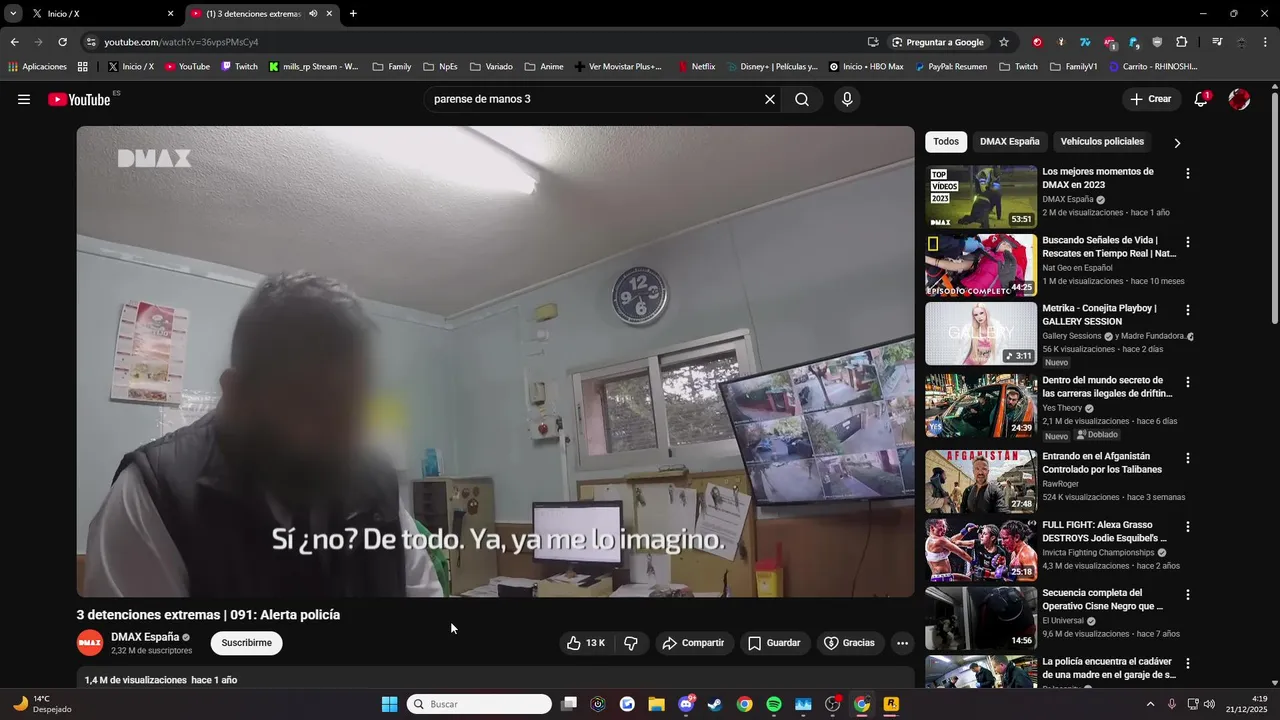
Task: Open a new browser tab
Action: (353, 14)
